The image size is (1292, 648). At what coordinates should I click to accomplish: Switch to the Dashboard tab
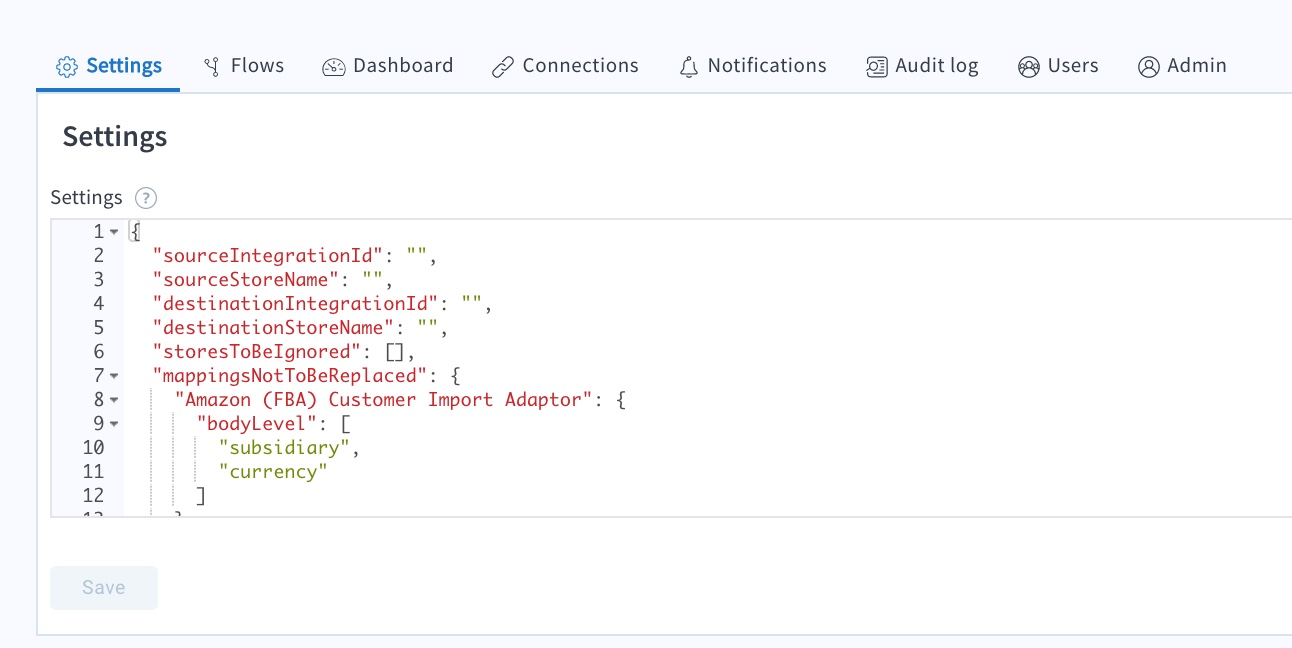click(388, 65)
